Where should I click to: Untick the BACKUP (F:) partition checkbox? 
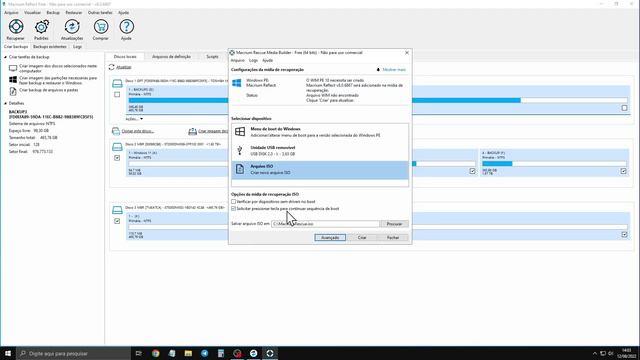point(623,171)
